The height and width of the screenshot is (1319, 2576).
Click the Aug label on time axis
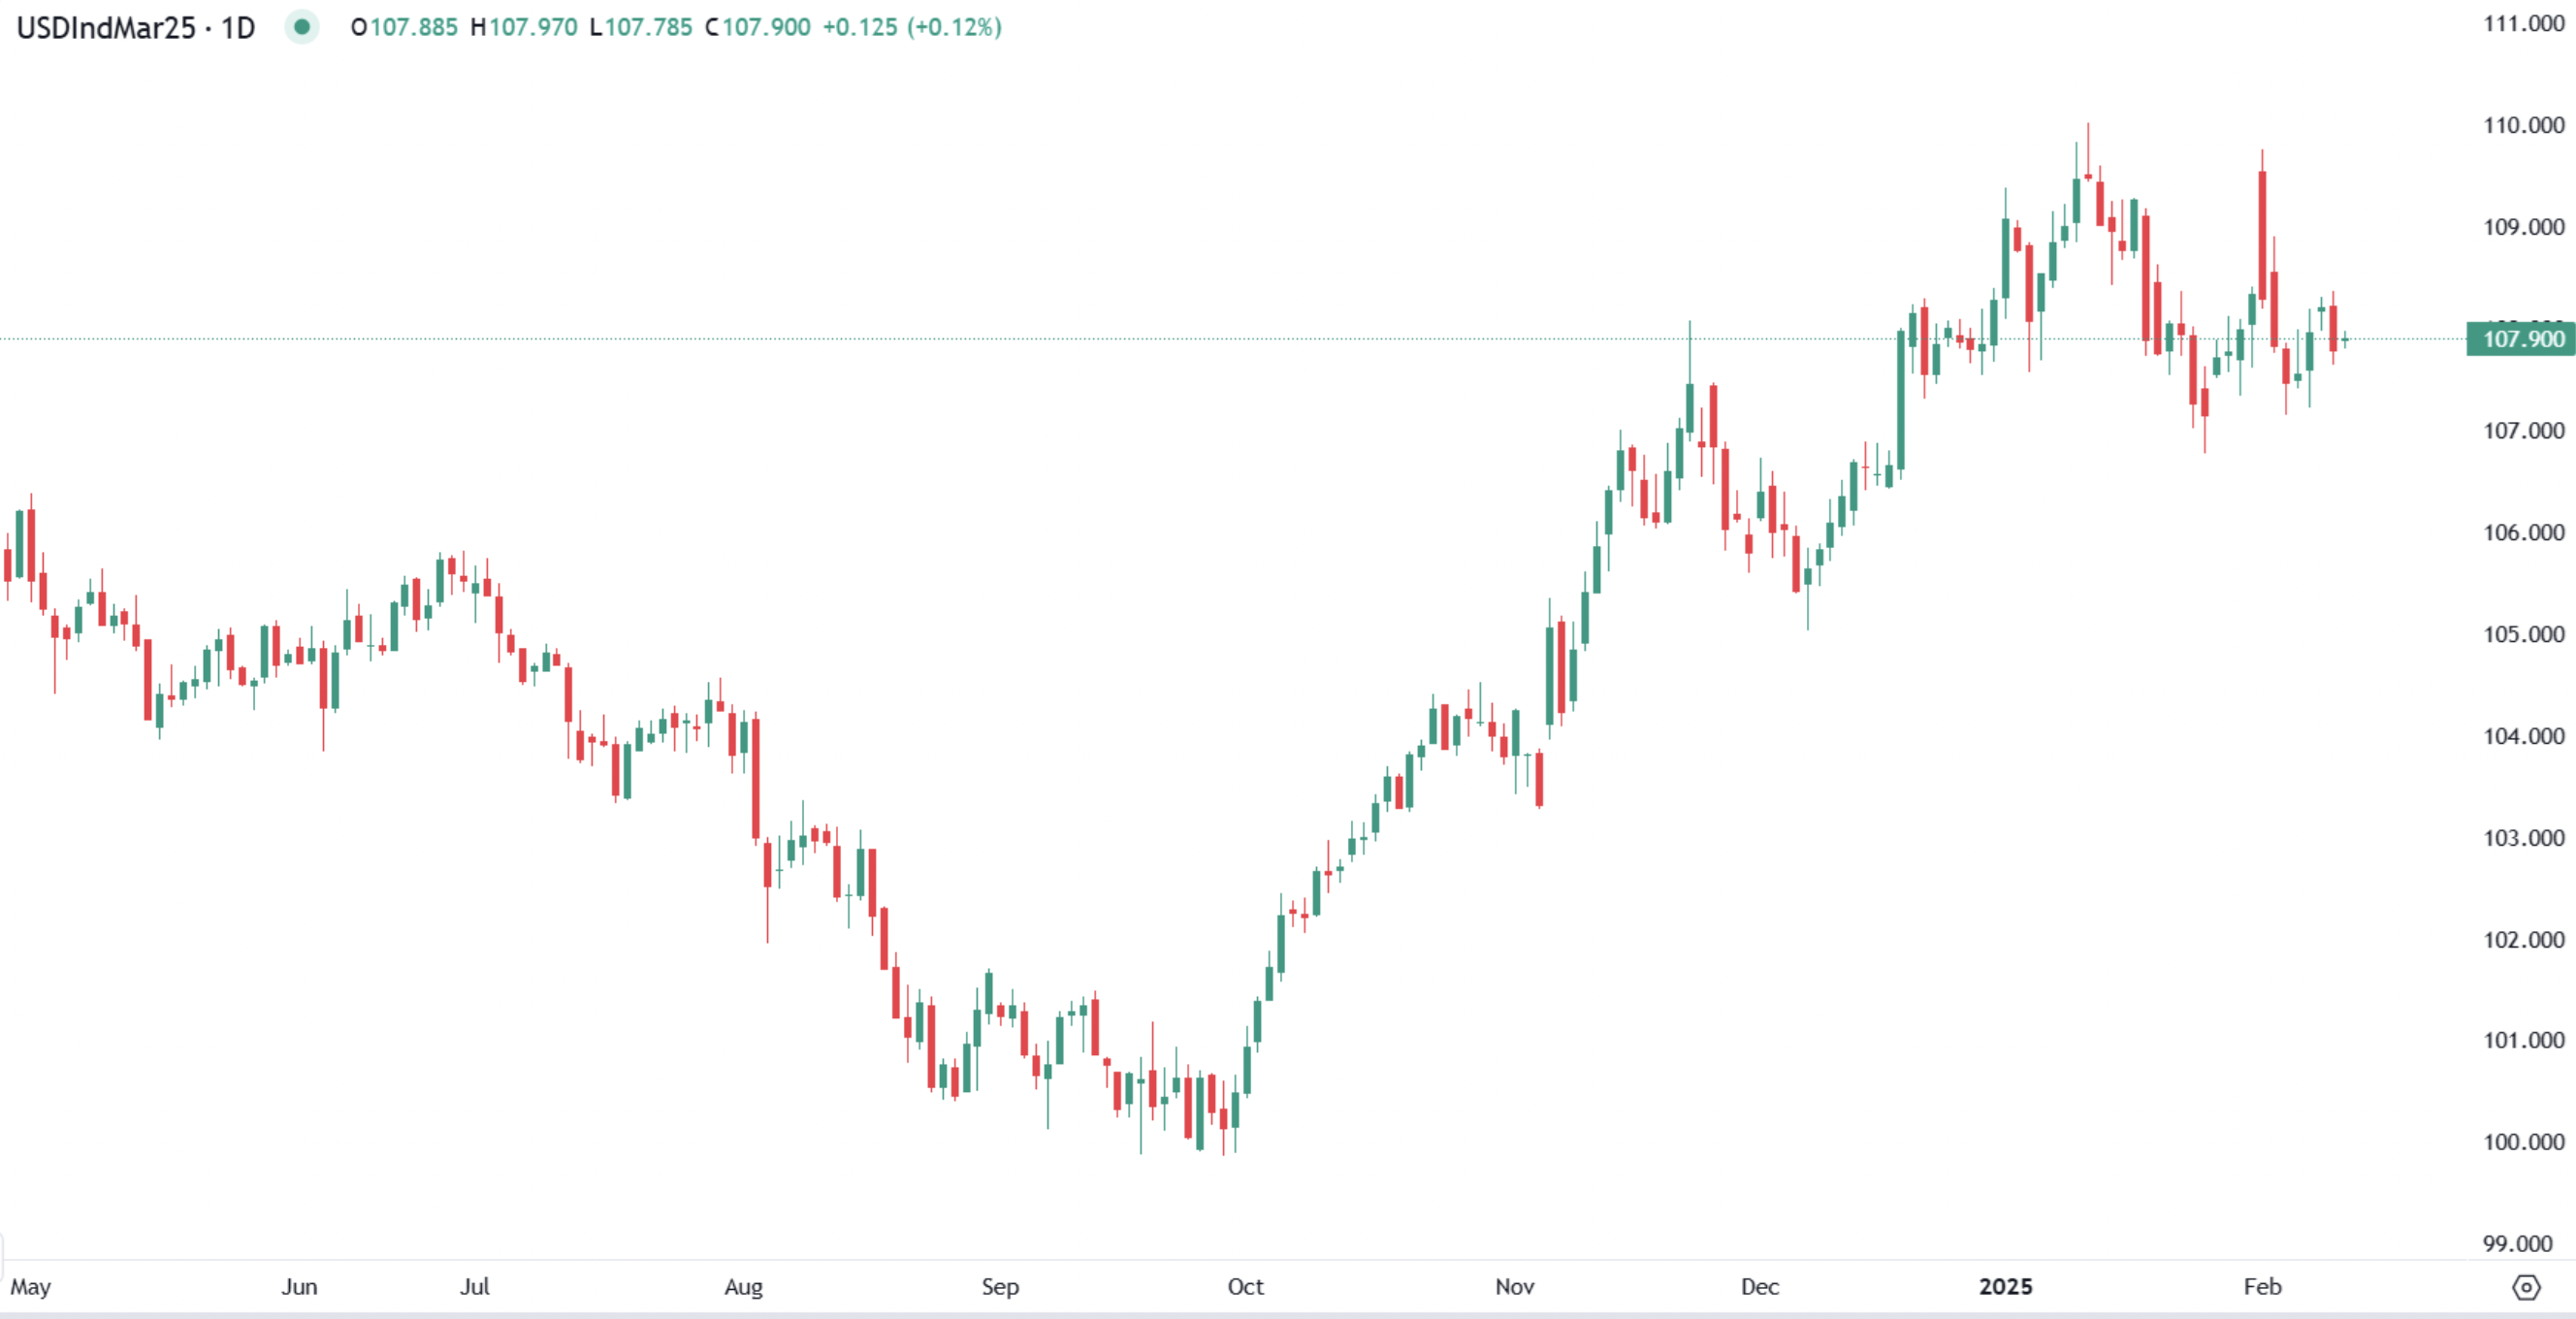[743, 1287]
